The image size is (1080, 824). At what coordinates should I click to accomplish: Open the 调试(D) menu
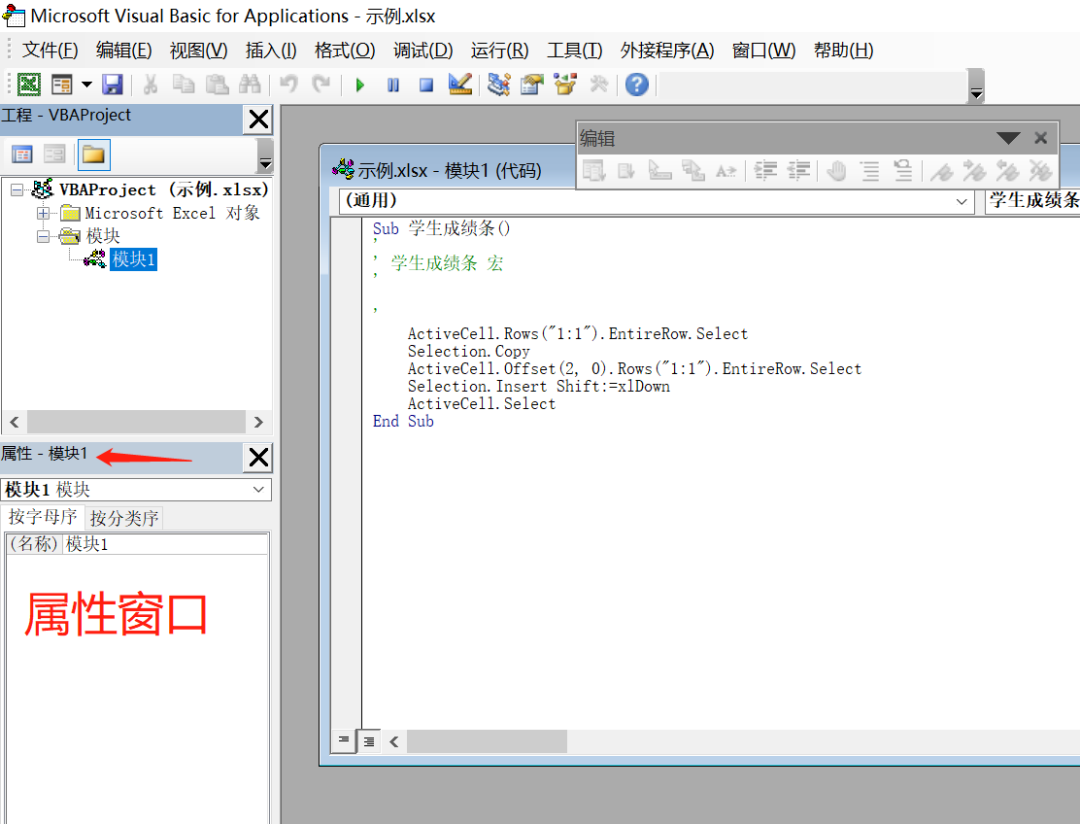click(423, 50)
